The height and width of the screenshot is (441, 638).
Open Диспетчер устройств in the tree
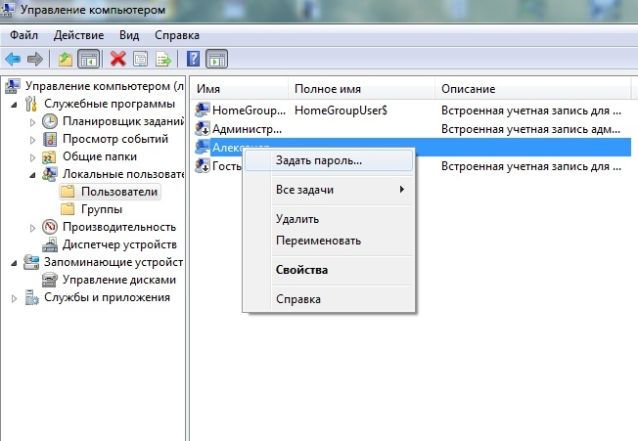pos(119,244)
